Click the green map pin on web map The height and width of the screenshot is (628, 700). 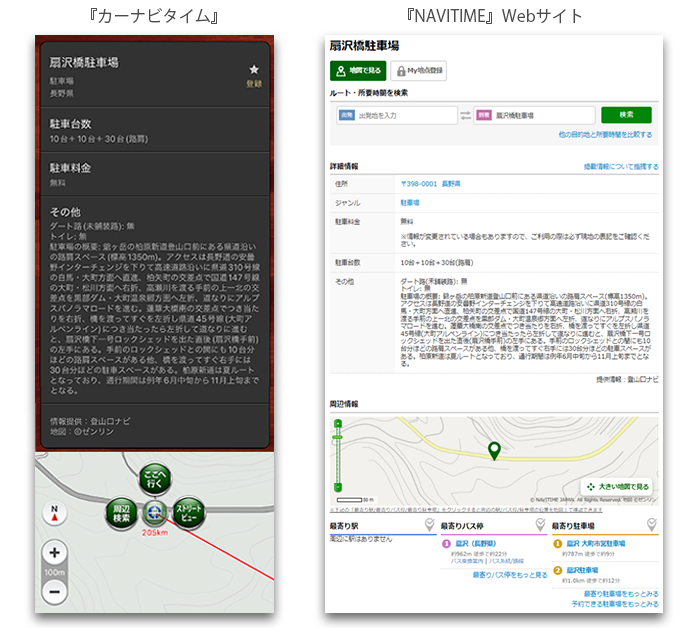494,451
